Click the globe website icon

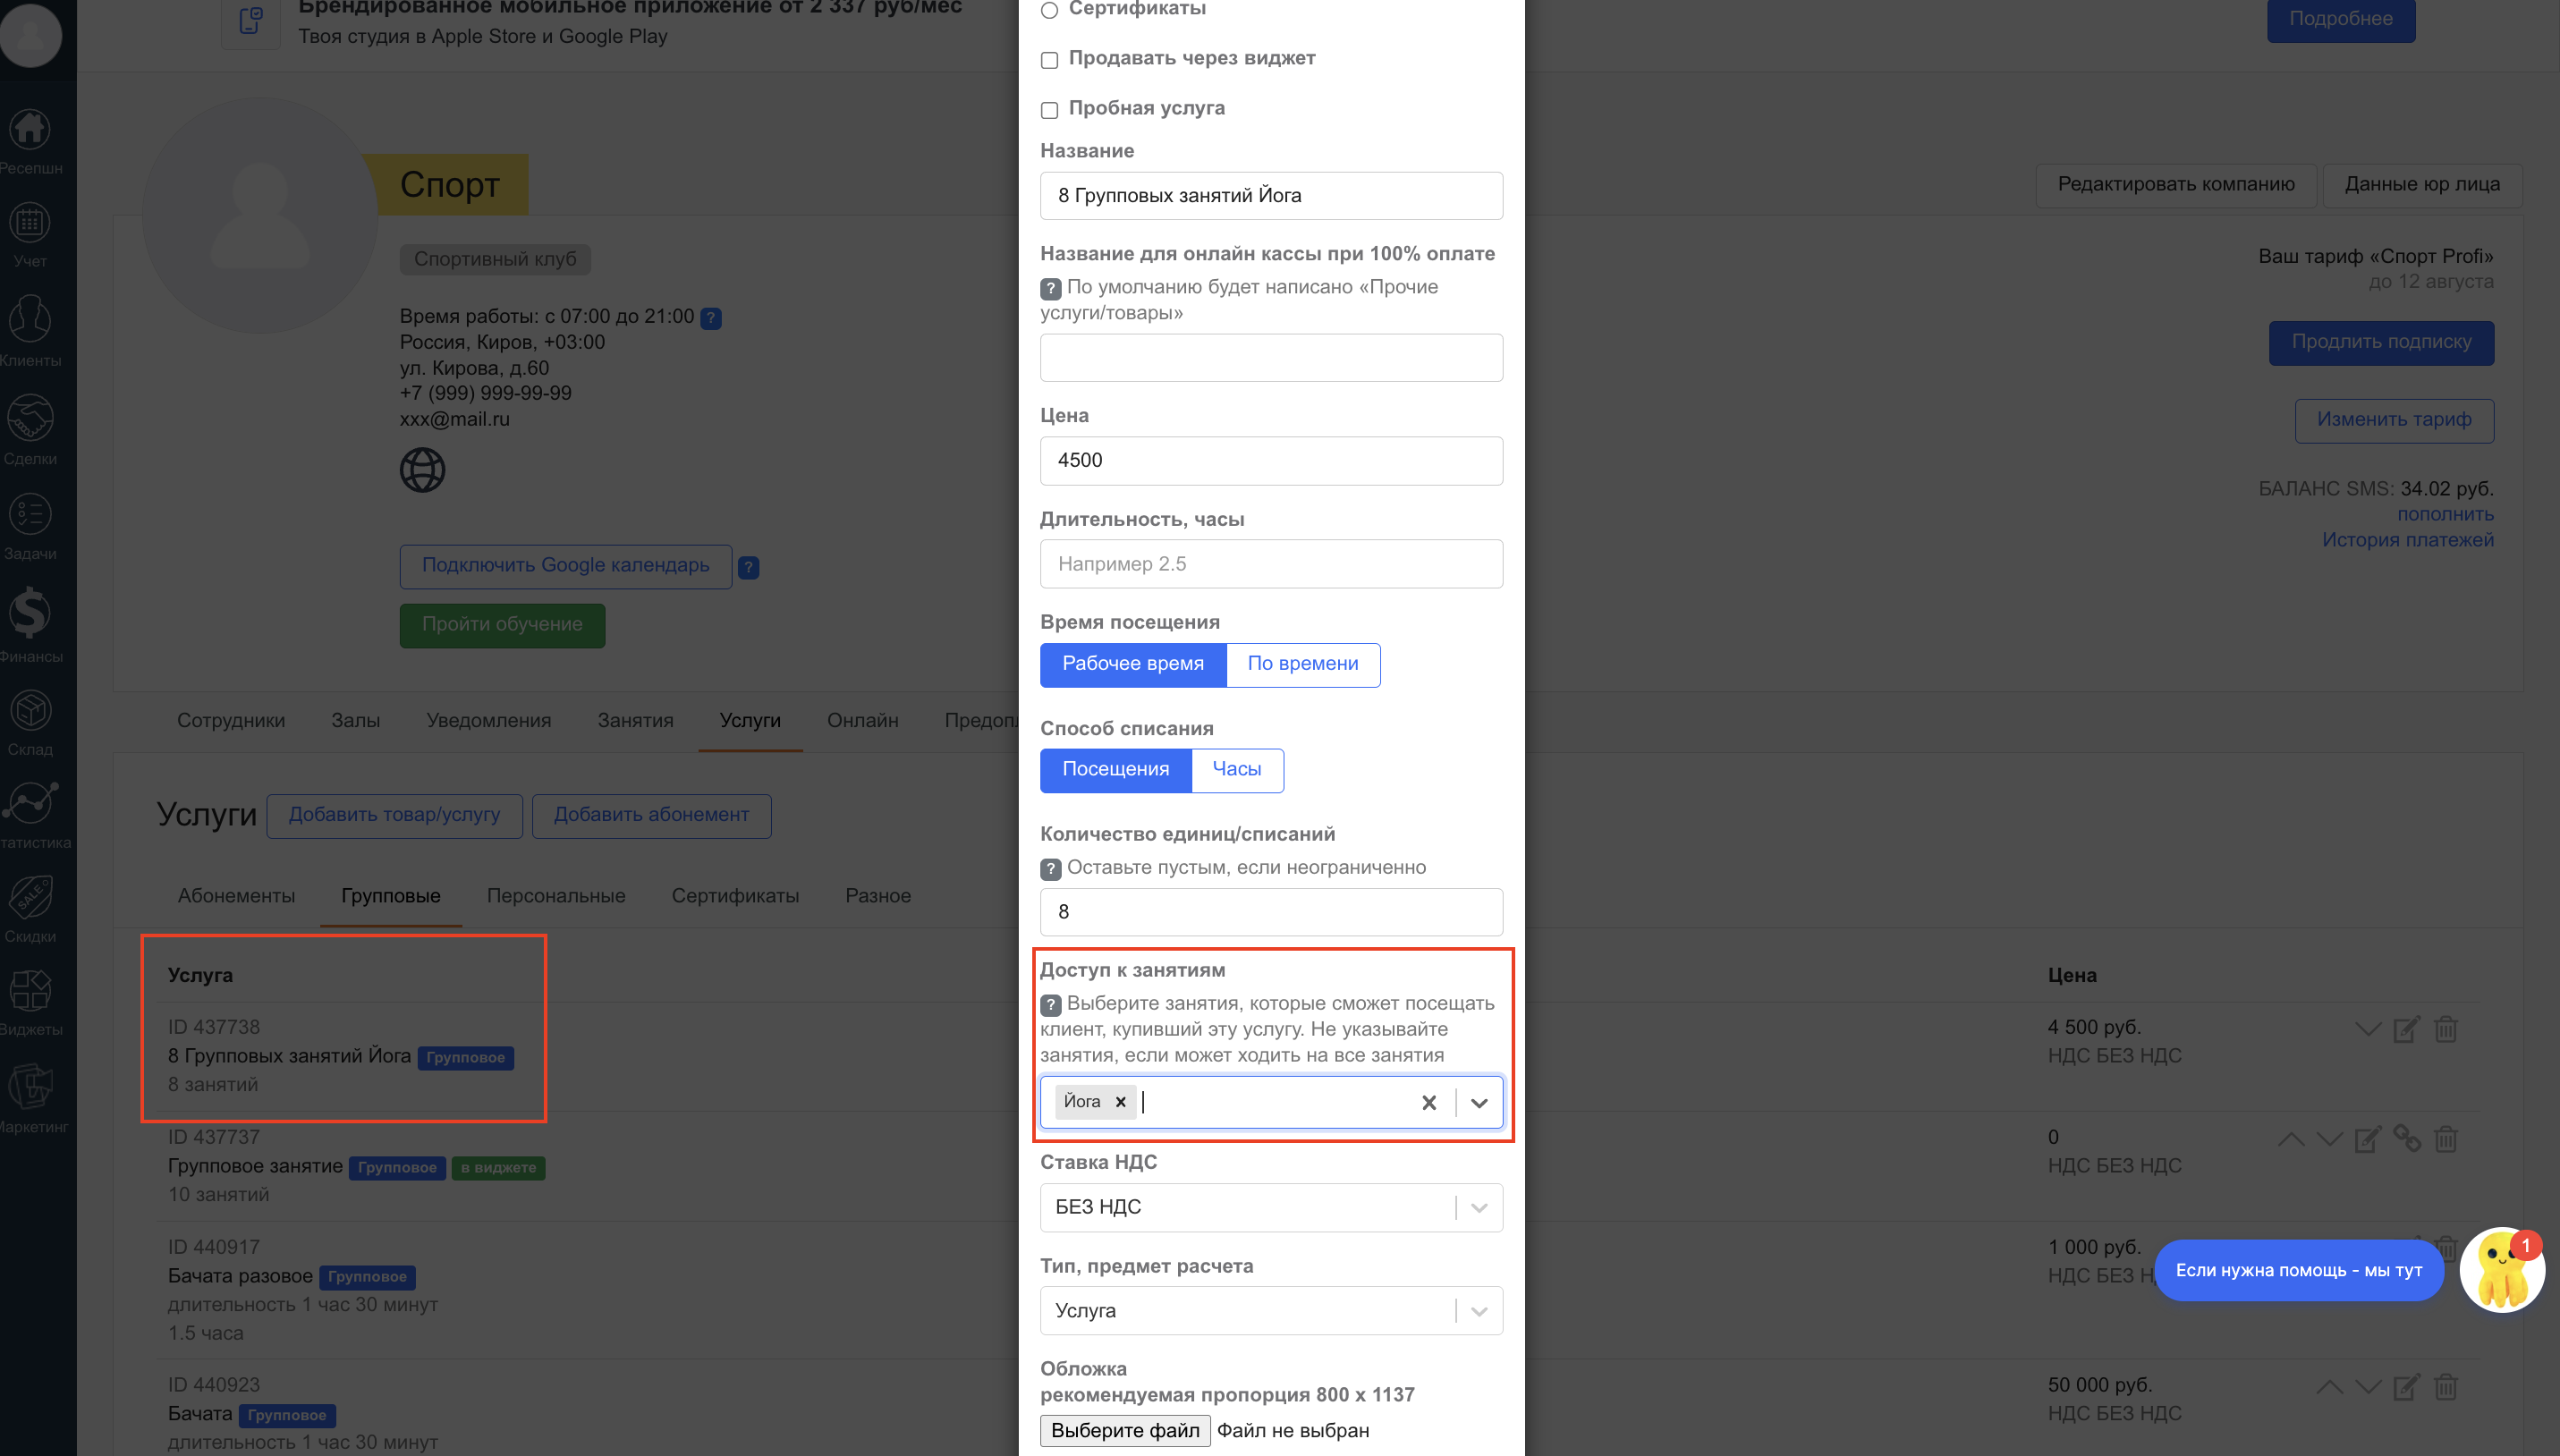pos(422,470)
